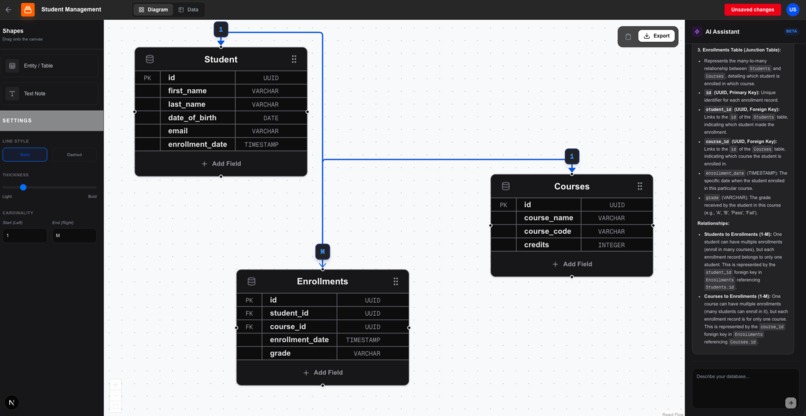Screen dimensions: 806x416
Task: Click cardinality label 1 above Student
Action: point(221,29)
